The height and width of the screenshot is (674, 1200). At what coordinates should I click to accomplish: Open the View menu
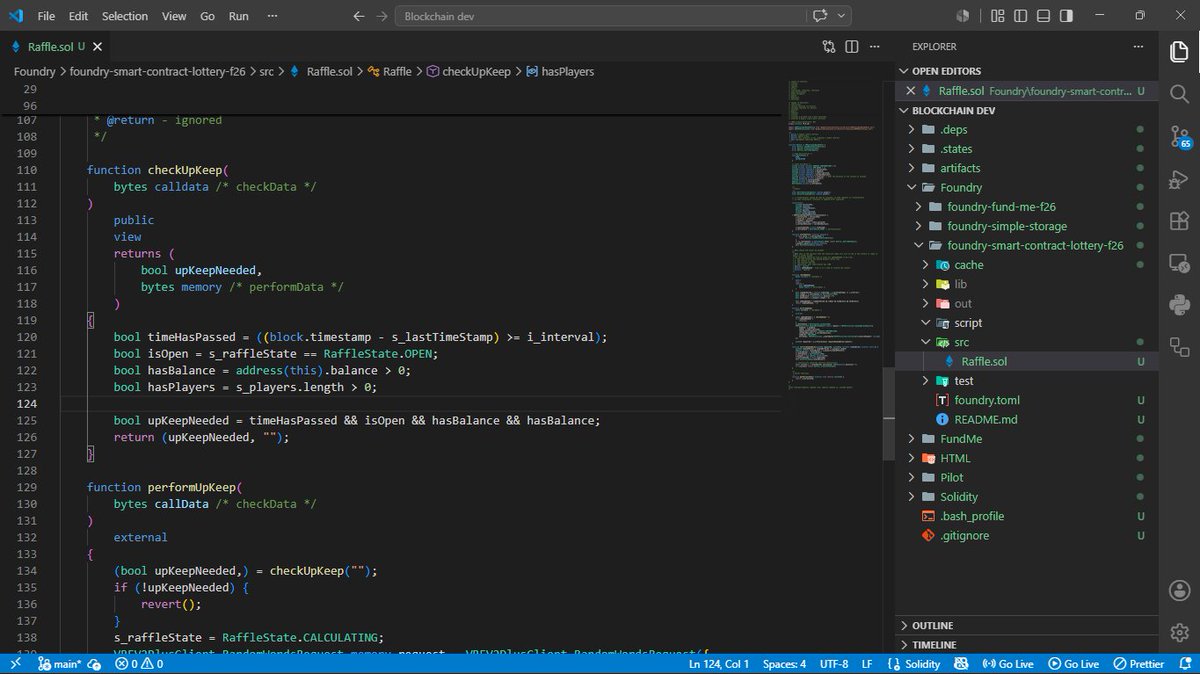click(174, 16)
